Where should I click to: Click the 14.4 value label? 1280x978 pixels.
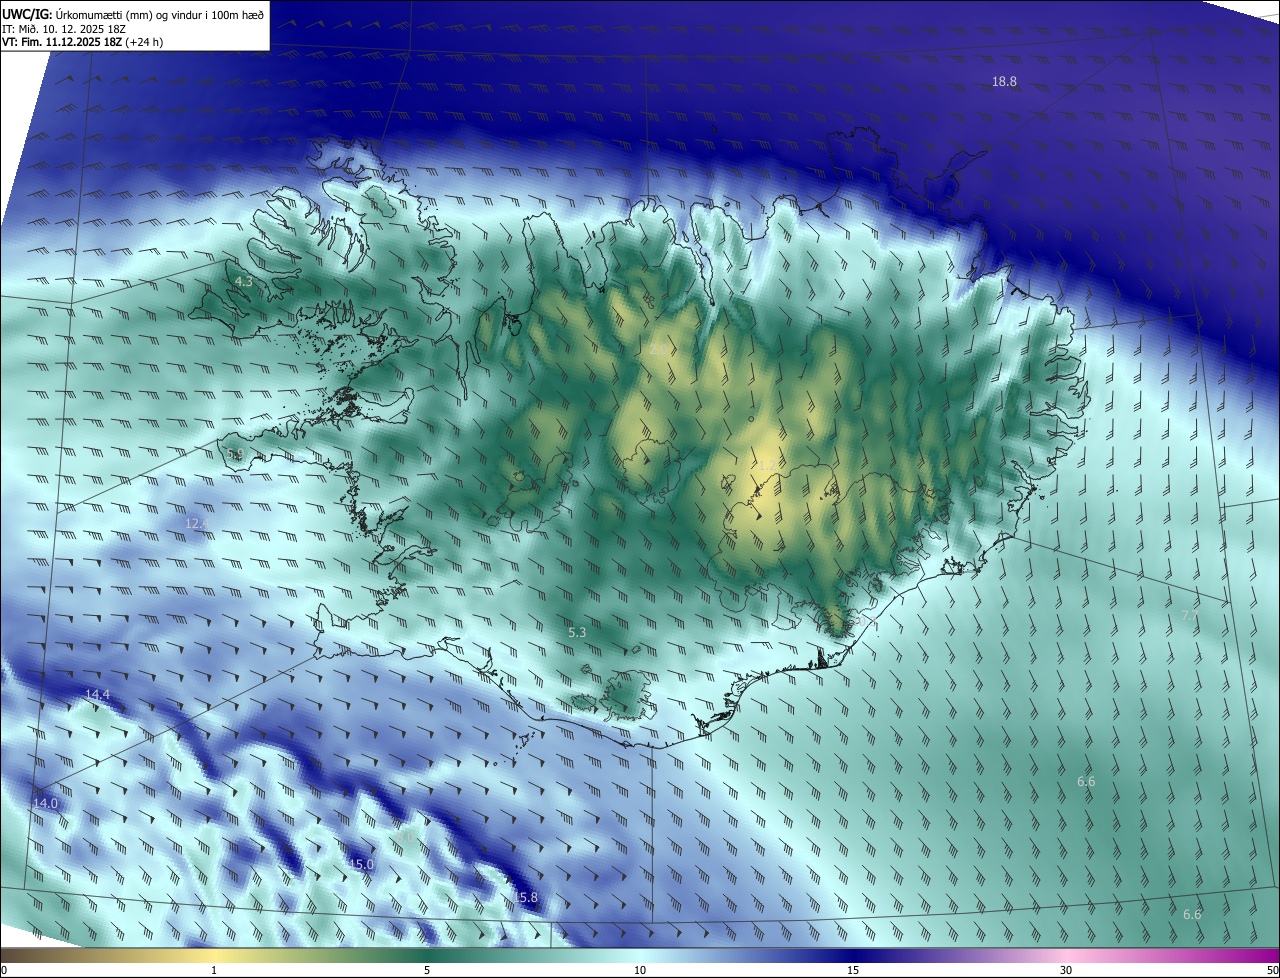pyautogui.click(x=97, y=694)
